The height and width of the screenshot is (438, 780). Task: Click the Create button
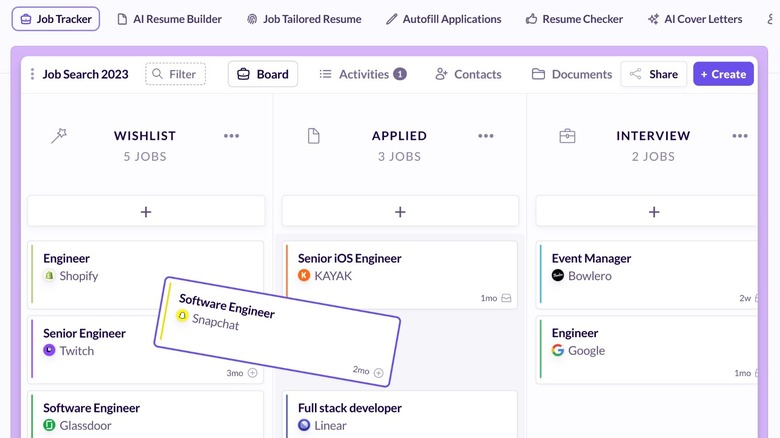click(723, 74)
